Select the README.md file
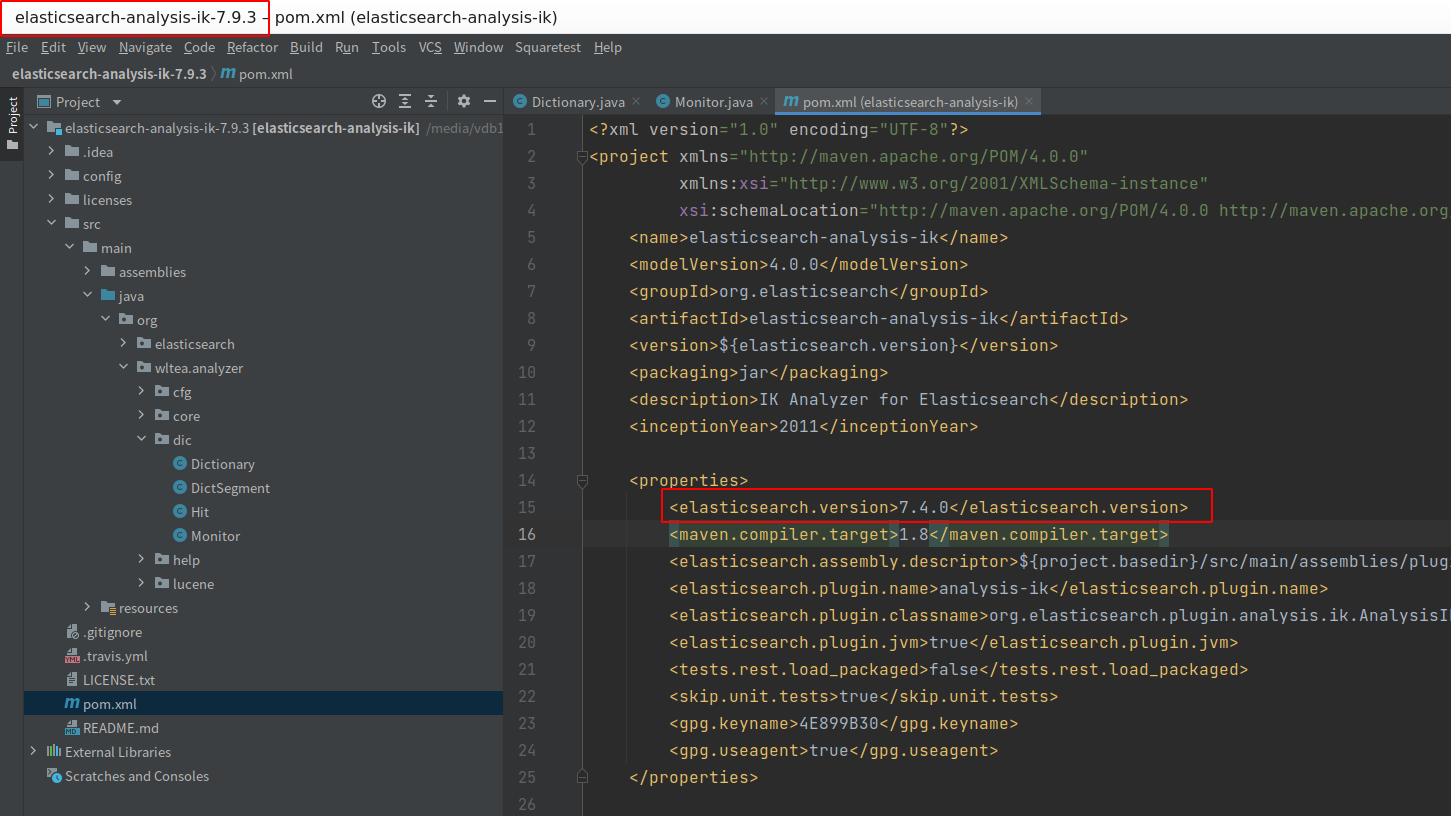The width and height of the screenshot is (1451, 816). pos(112,728)
